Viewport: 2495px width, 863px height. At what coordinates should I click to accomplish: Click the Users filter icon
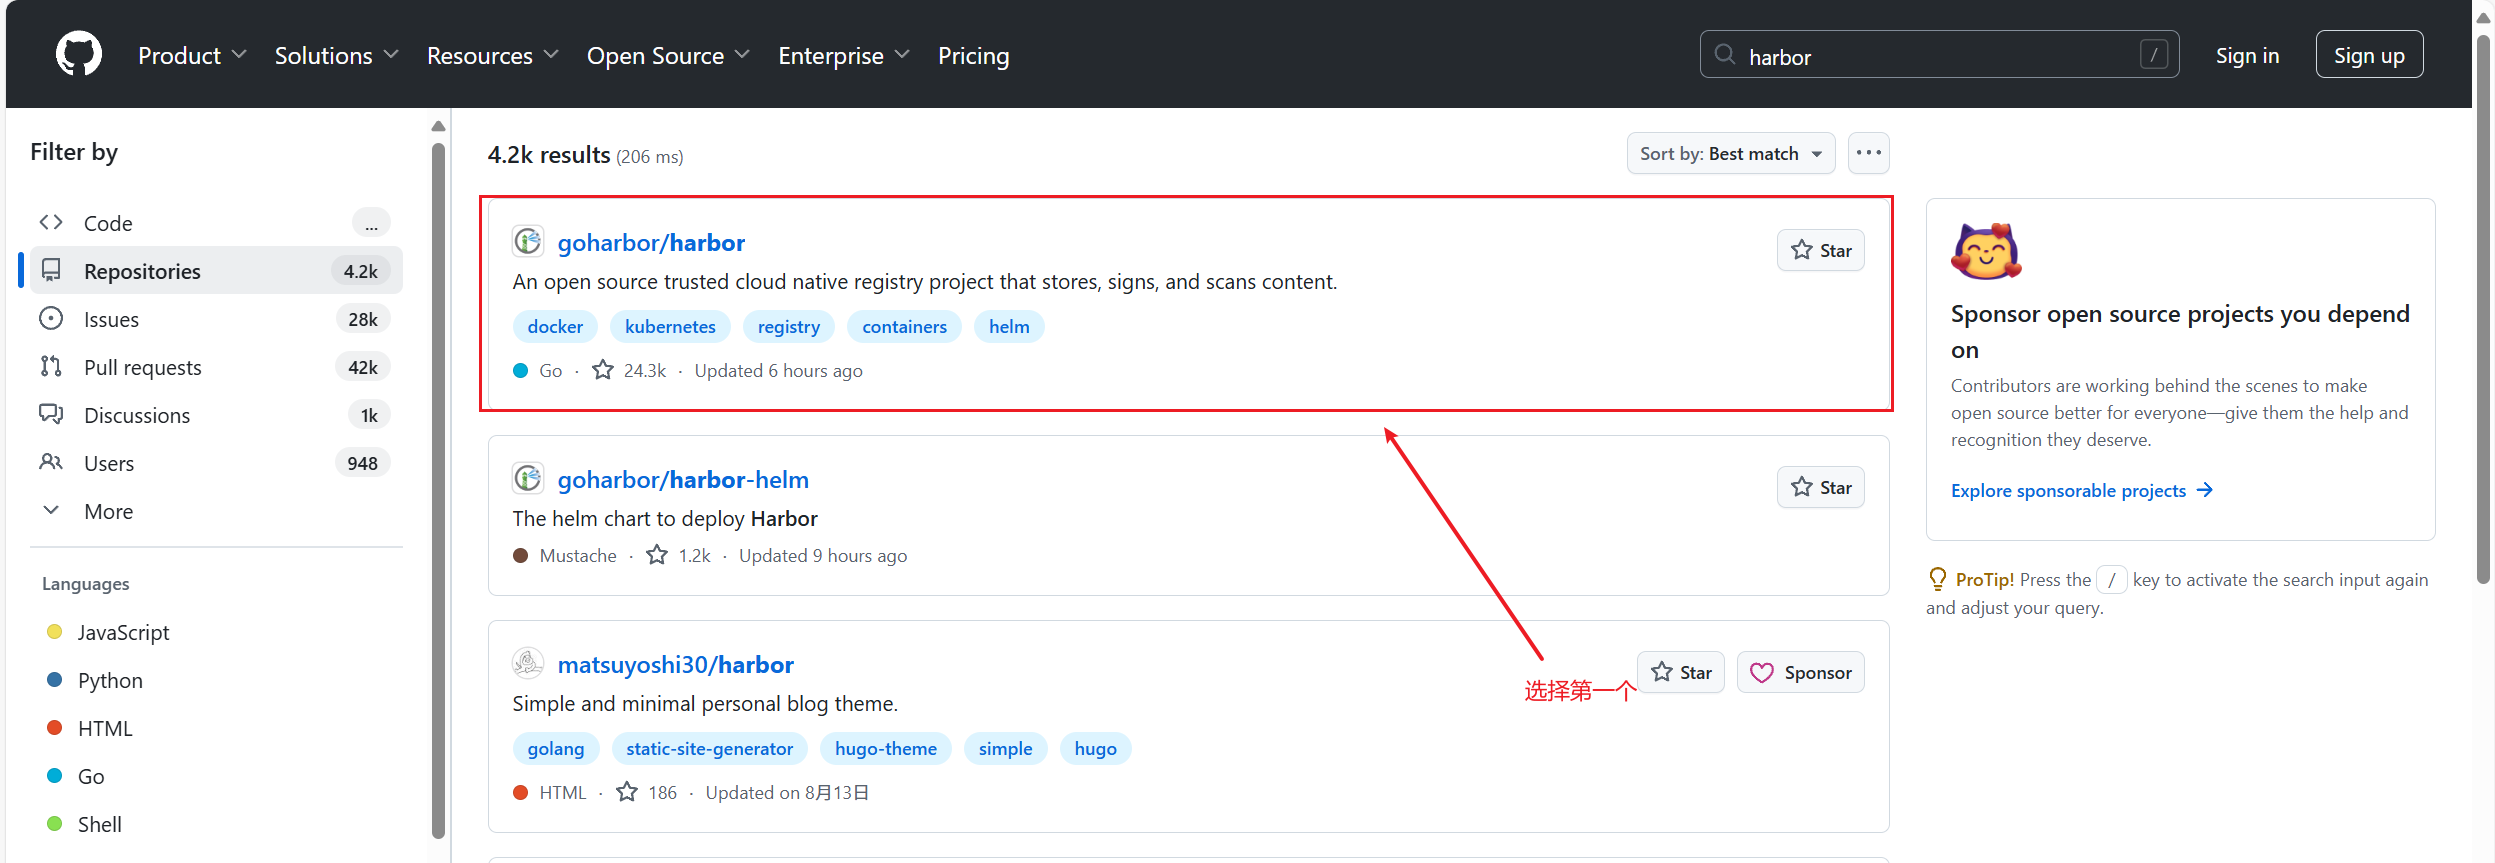[51, 462]
